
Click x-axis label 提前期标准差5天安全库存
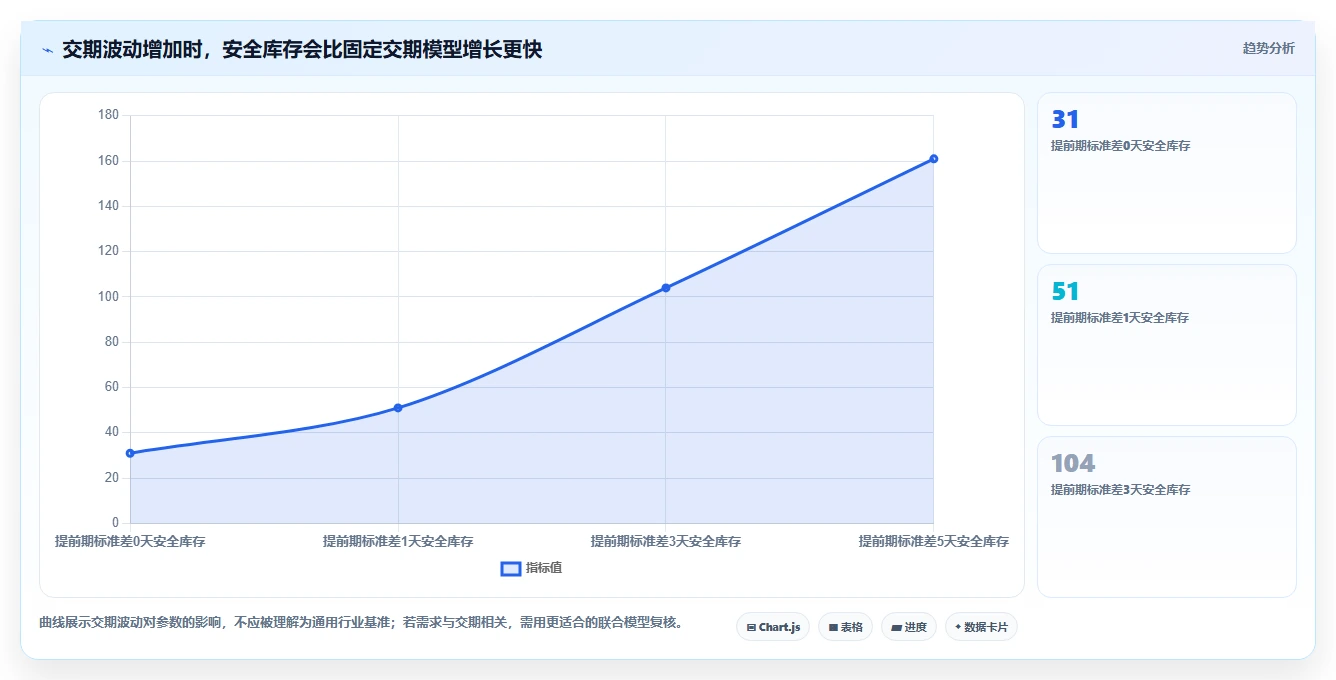point(933,541)
